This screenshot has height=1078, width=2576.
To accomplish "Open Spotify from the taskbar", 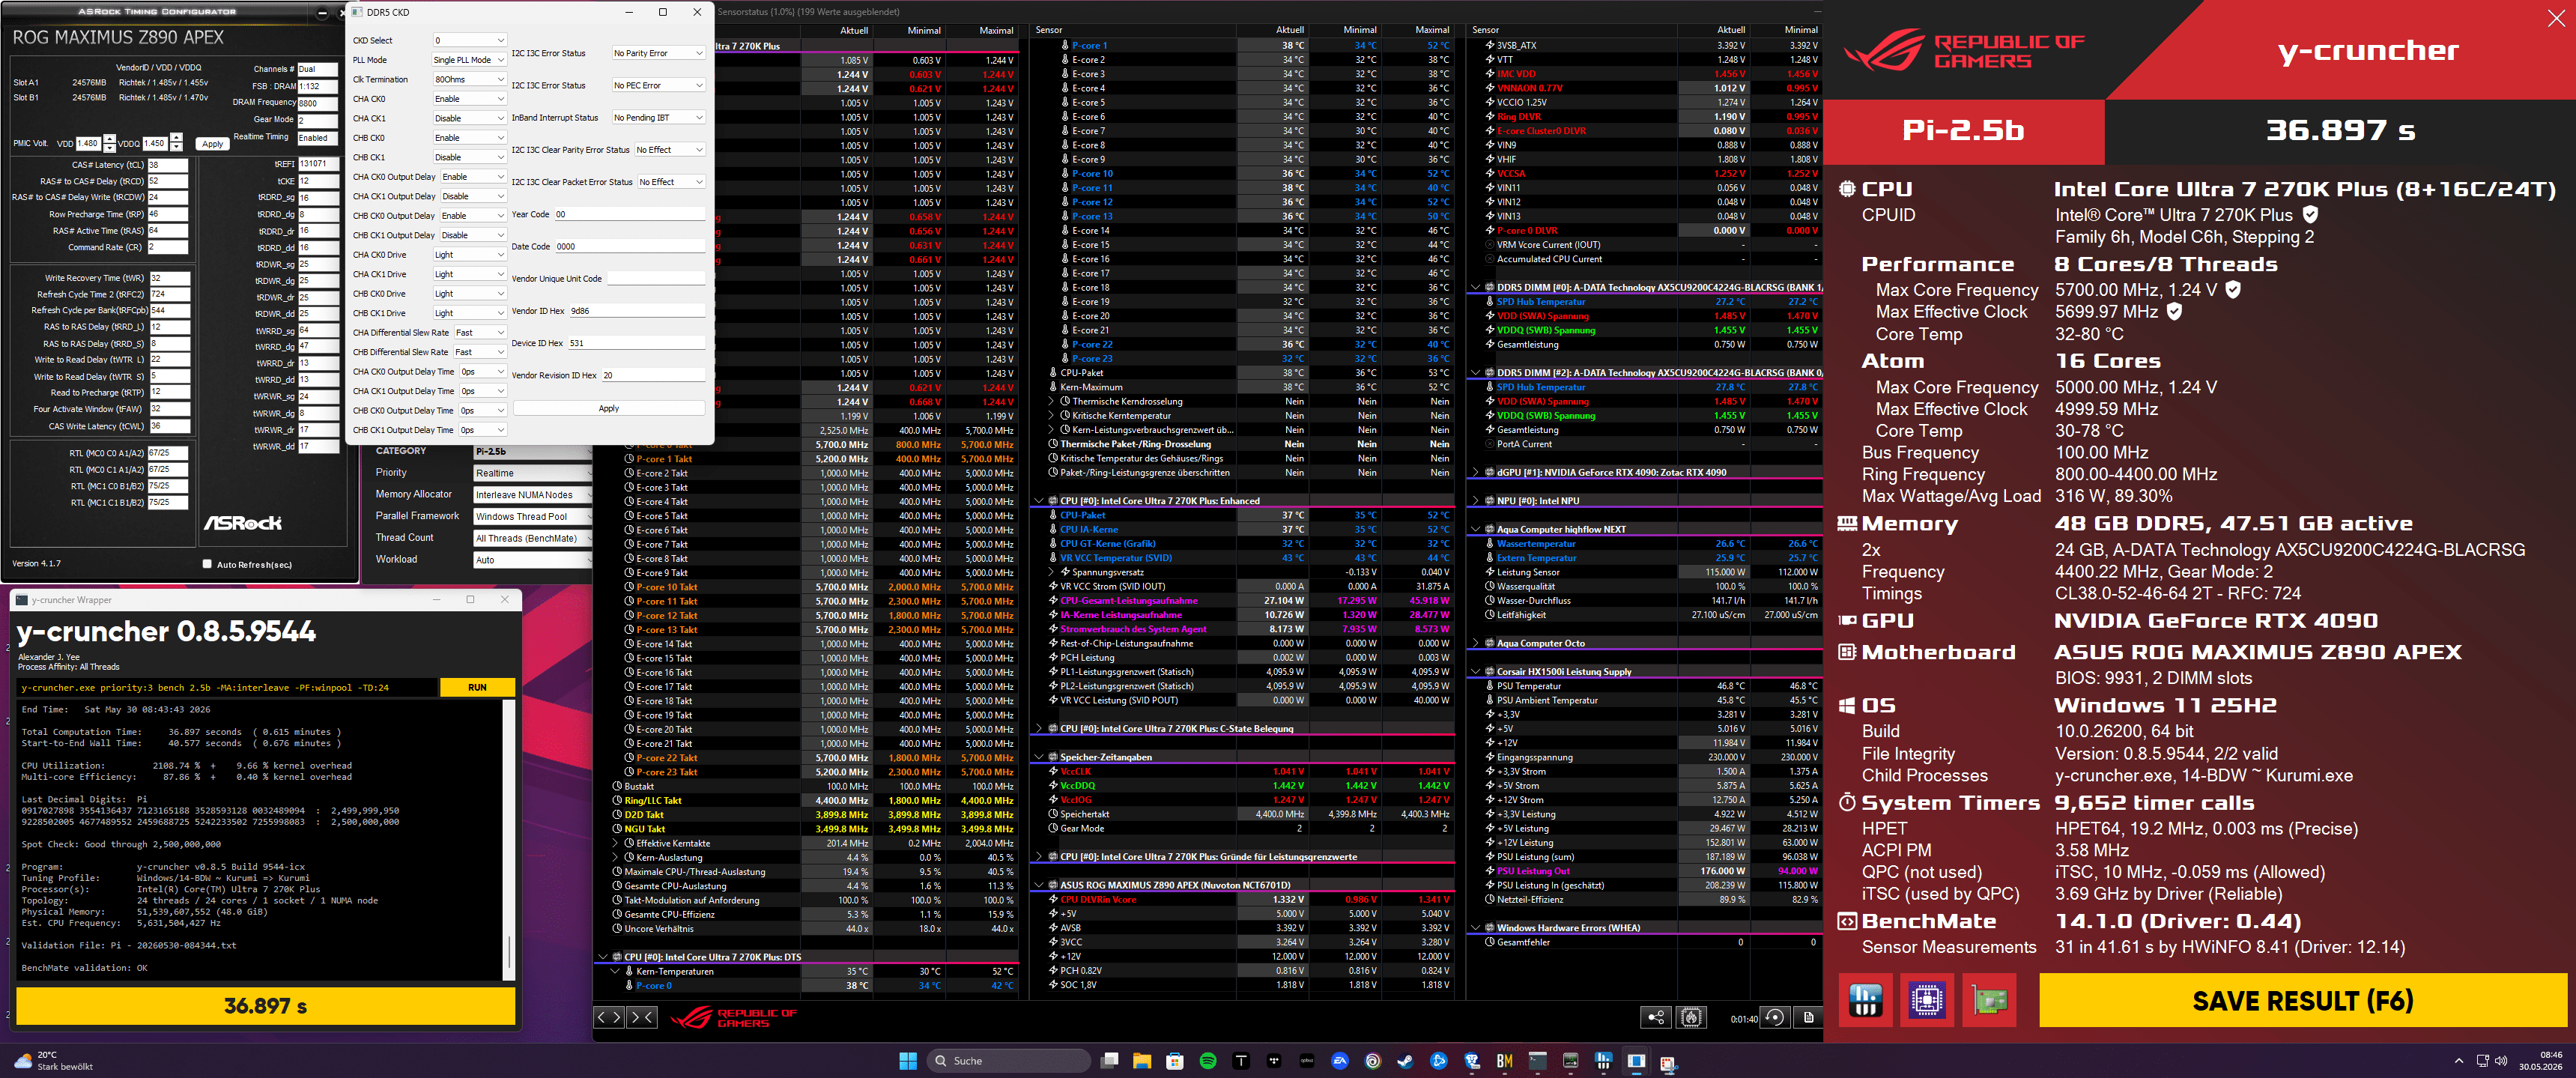I will [x=1208, y=1061].
